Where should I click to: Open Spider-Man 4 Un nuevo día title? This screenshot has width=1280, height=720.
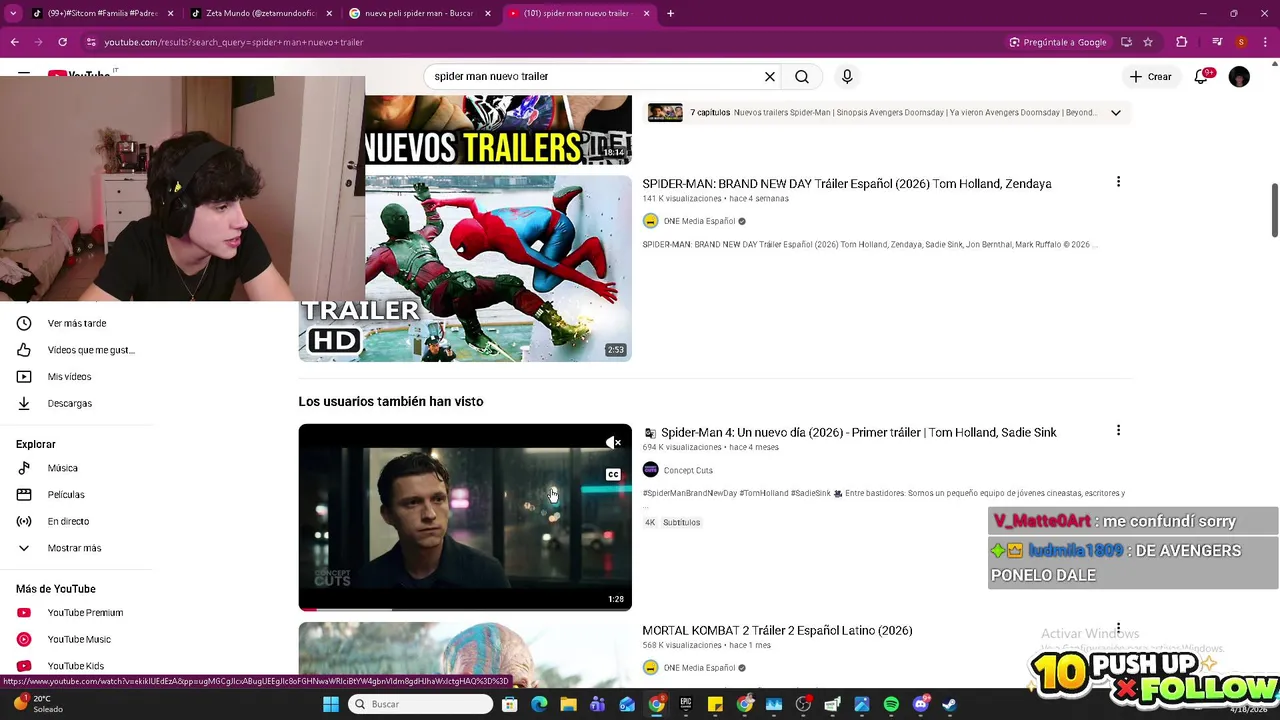[859, 433]
